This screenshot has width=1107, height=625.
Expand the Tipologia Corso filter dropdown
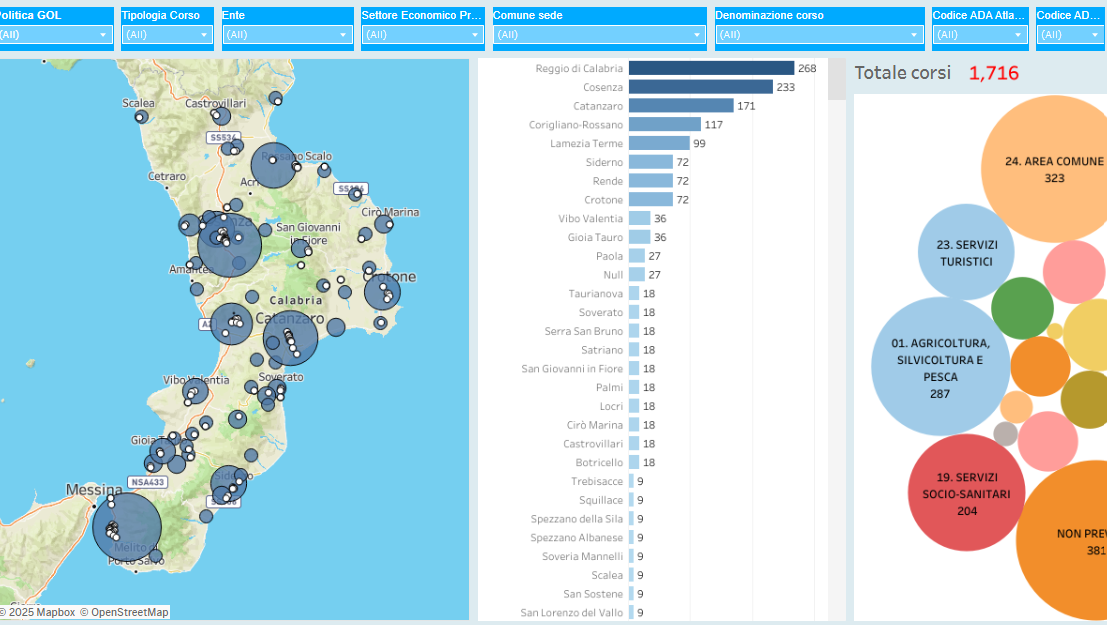167,35
